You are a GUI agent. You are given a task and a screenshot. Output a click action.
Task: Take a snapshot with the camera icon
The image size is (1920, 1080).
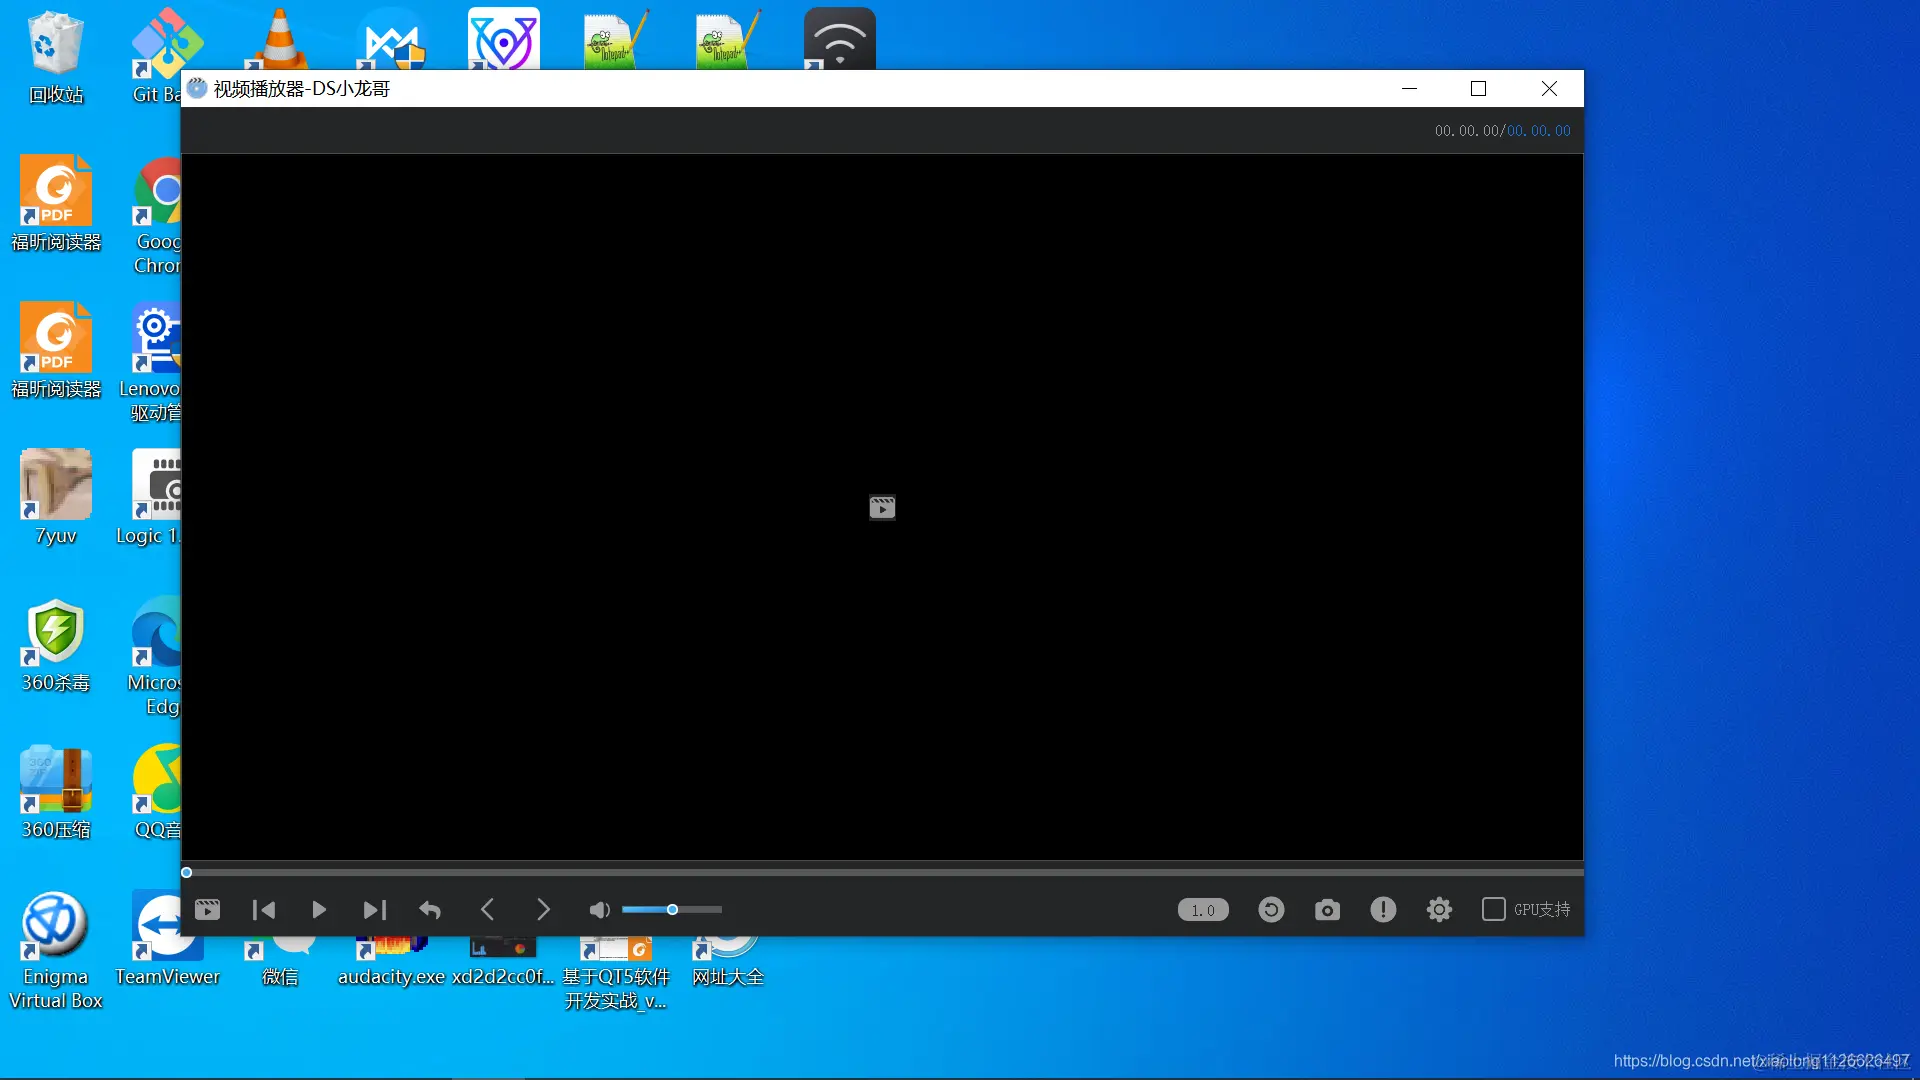[1327, 909]
